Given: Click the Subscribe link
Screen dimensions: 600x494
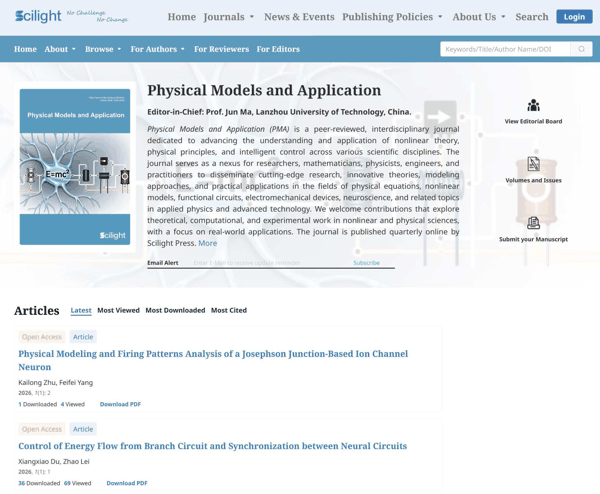Looking at the screenshot, I should pyautogui.click(x=366, y=262).
